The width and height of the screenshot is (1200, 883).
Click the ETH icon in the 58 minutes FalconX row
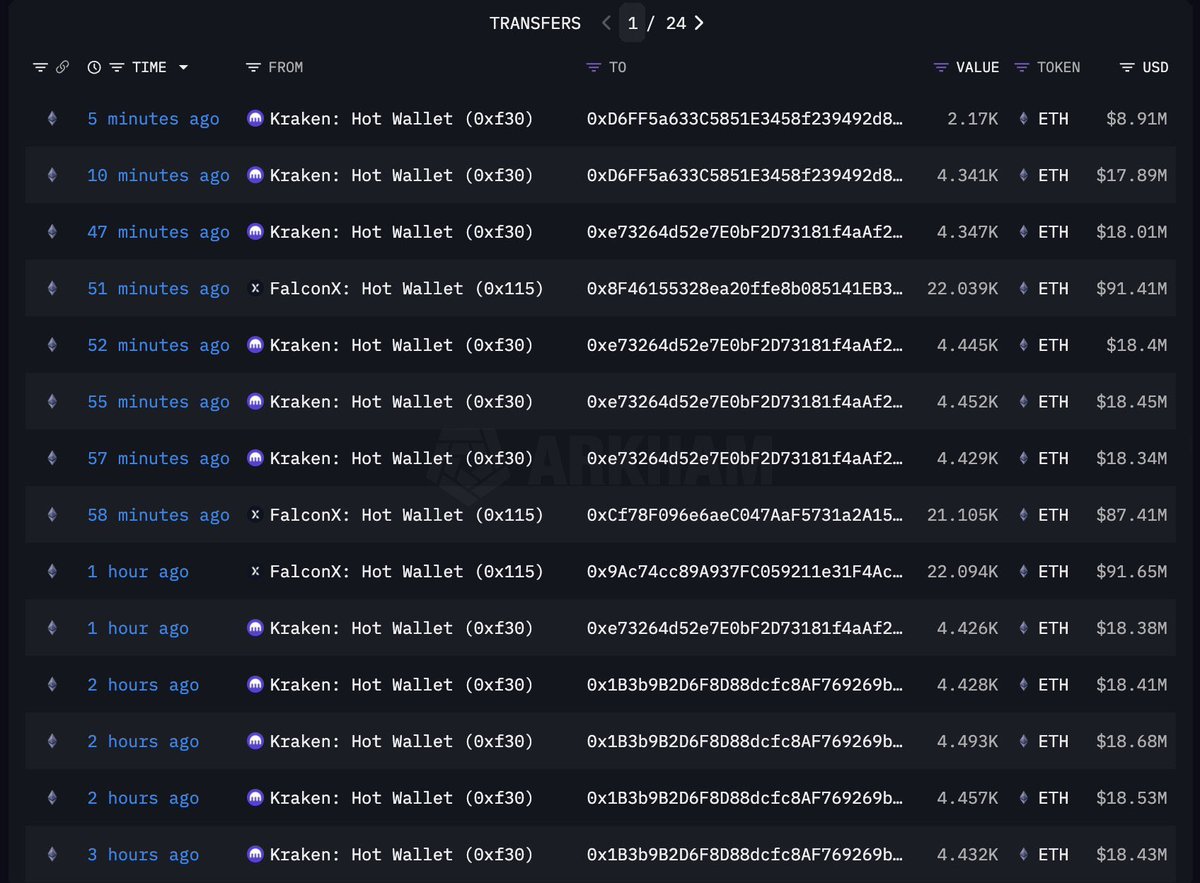1022,515
